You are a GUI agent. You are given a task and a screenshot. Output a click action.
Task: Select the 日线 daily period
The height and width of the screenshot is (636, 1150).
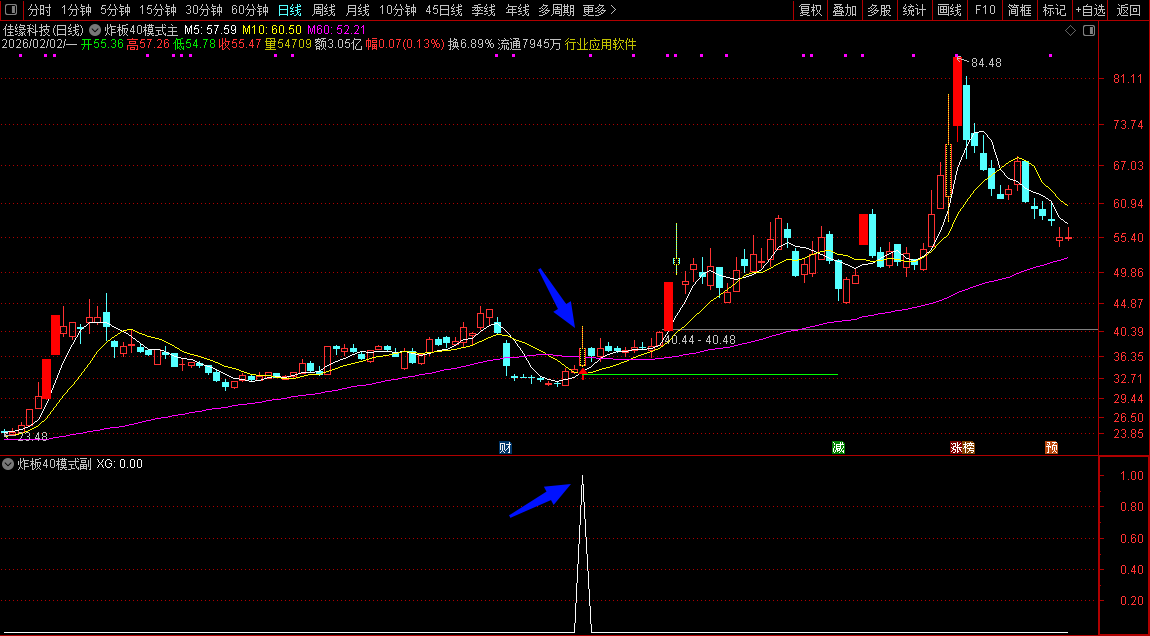click(x=290, y=10)
